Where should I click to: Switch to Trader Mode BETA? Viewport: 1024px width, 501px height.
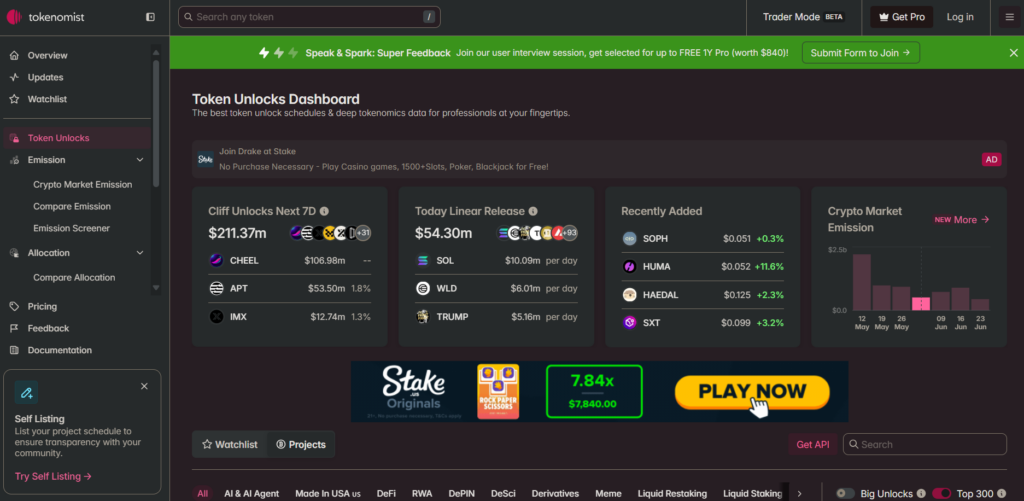[803, 17]
